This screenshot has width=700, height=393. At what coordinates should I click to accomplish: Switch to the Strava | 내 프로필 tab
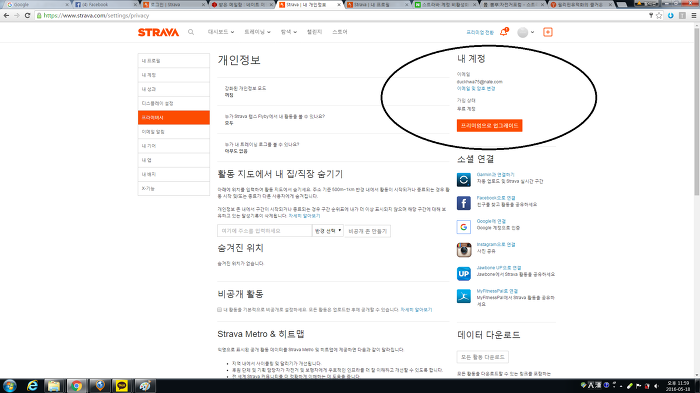tap(377, 4)
